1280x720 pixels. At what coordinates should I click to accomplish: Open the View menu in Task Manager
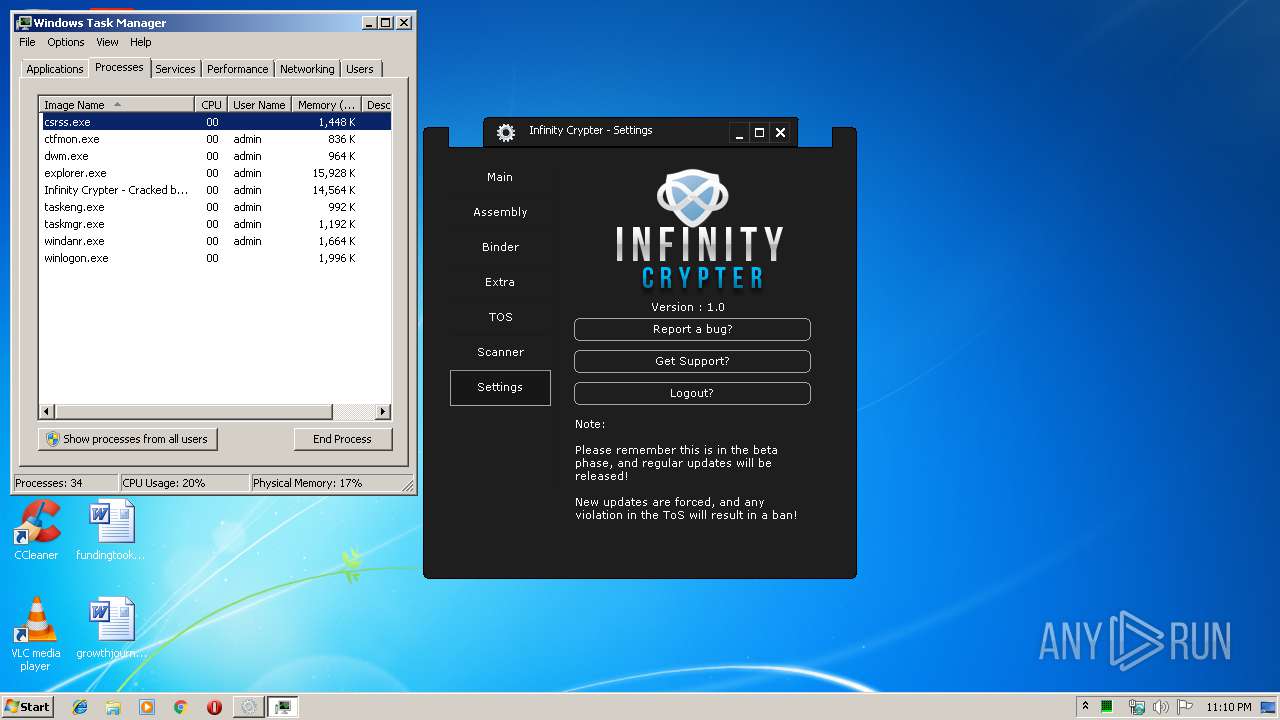pos(107,42)
